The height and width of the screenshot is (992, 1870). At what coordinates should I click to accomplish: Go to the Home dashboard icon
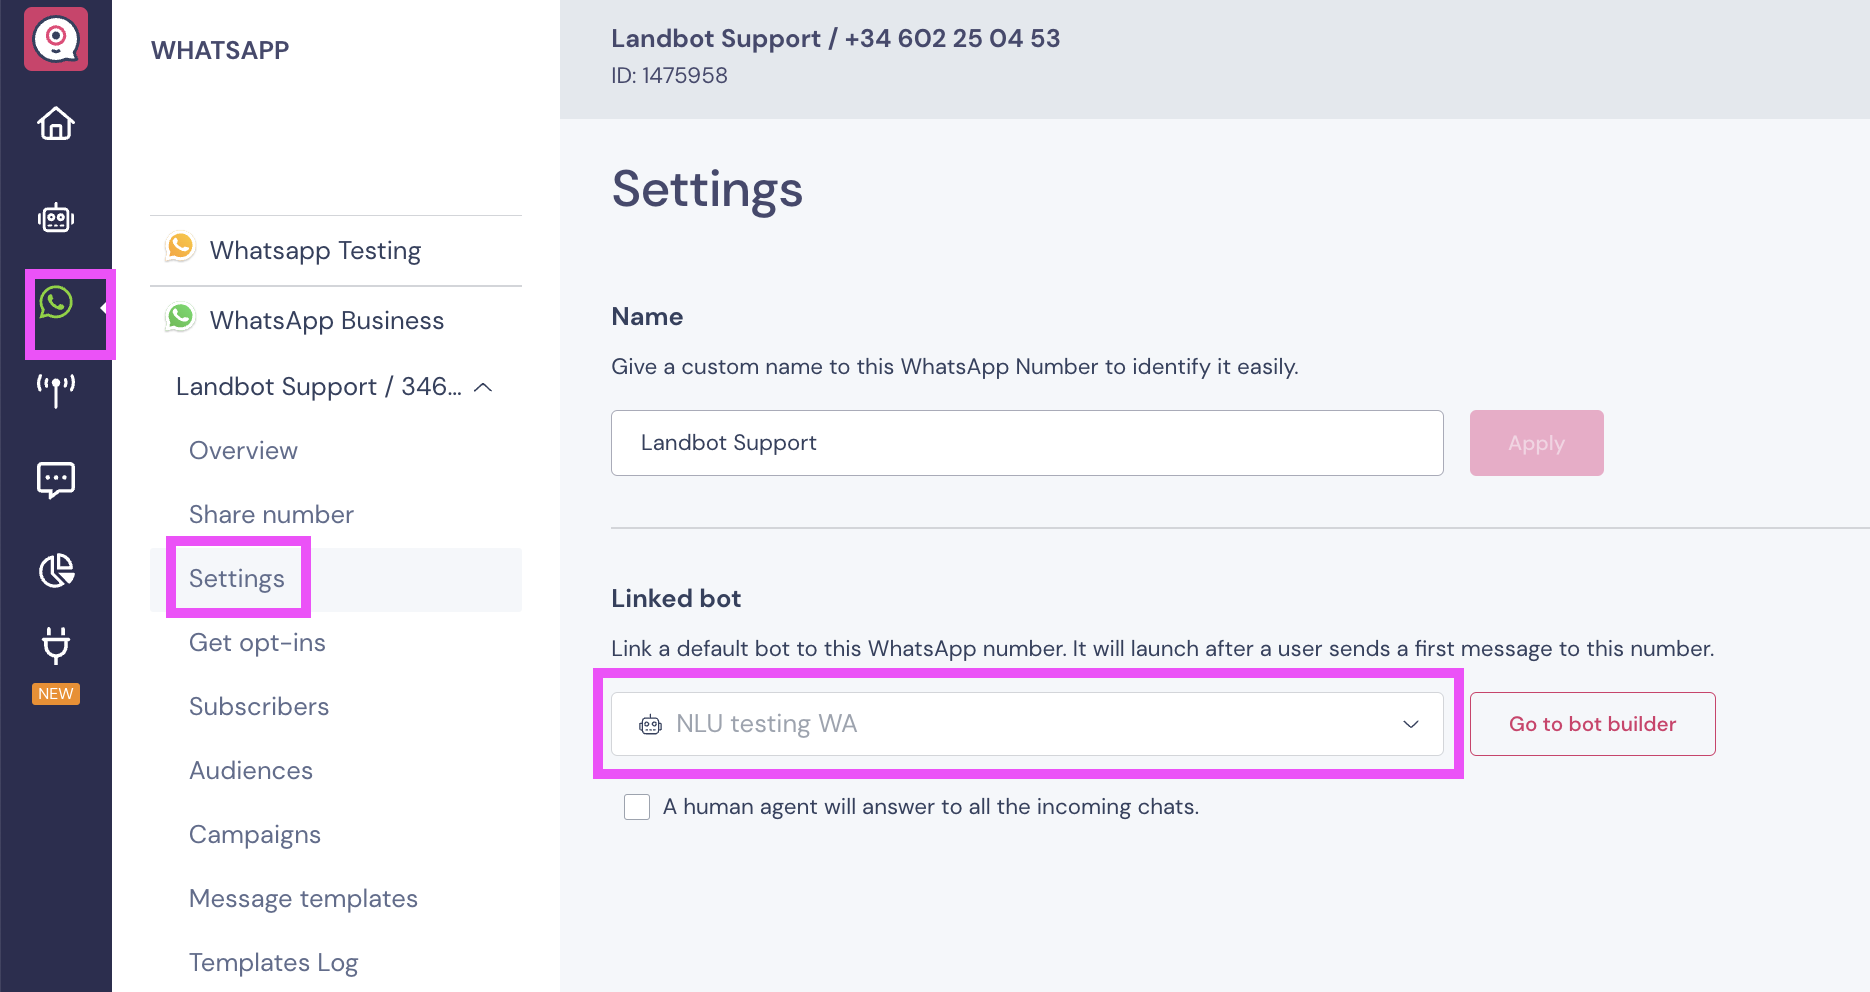(x=56, y=124)
